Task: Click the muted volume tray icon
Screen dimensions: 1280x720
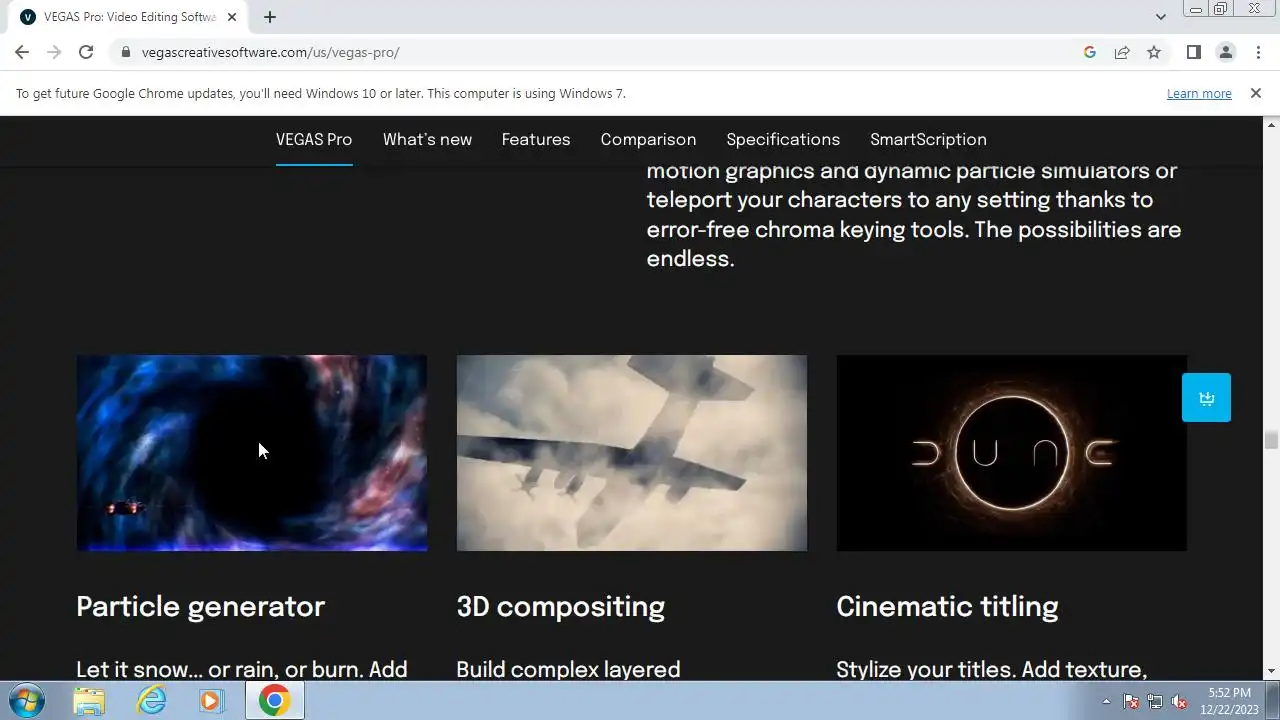Action: click(x=1179, y=701)
